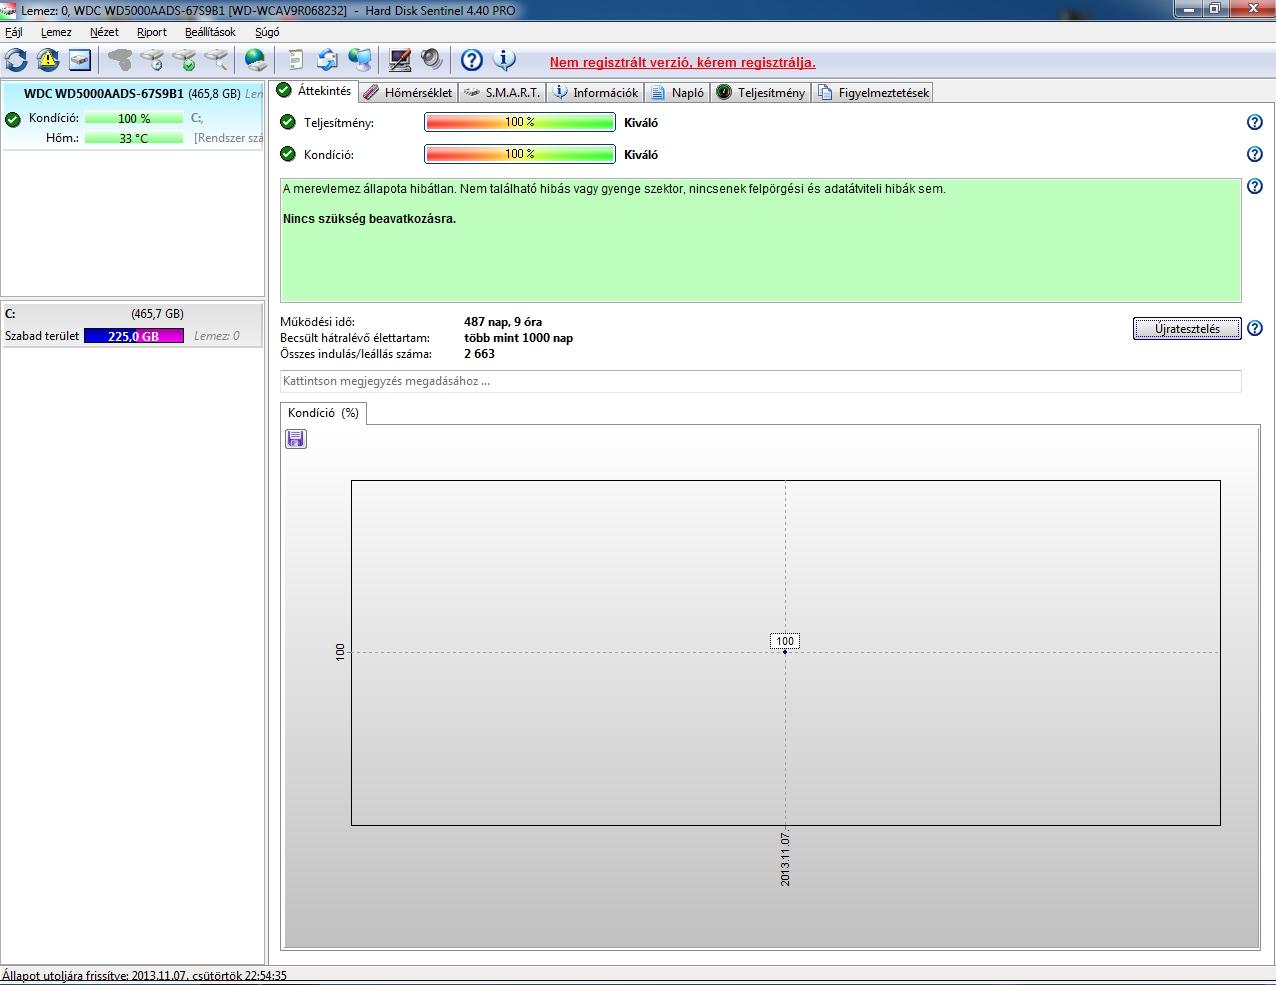This screenshot has width=1276, height=985.
Task: Open the Lemez menu
Action: (56, 32)
